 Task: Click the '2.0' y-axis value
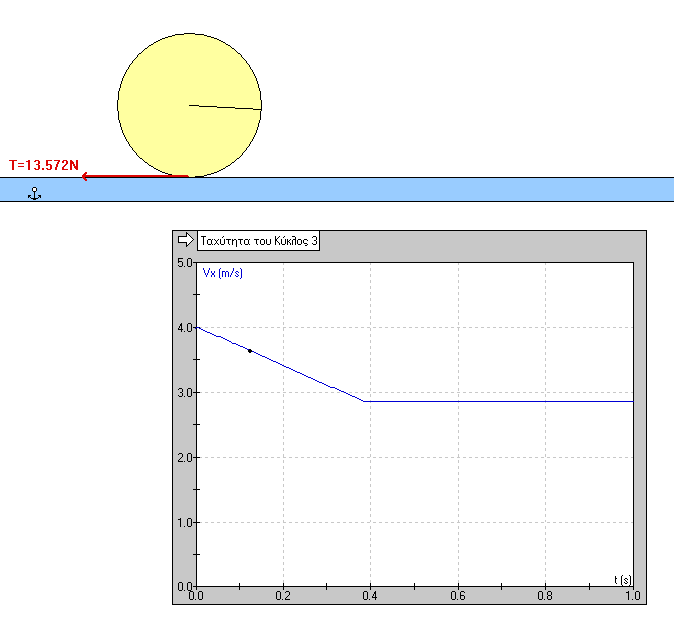pyautogui.click(x=185, y=458)
